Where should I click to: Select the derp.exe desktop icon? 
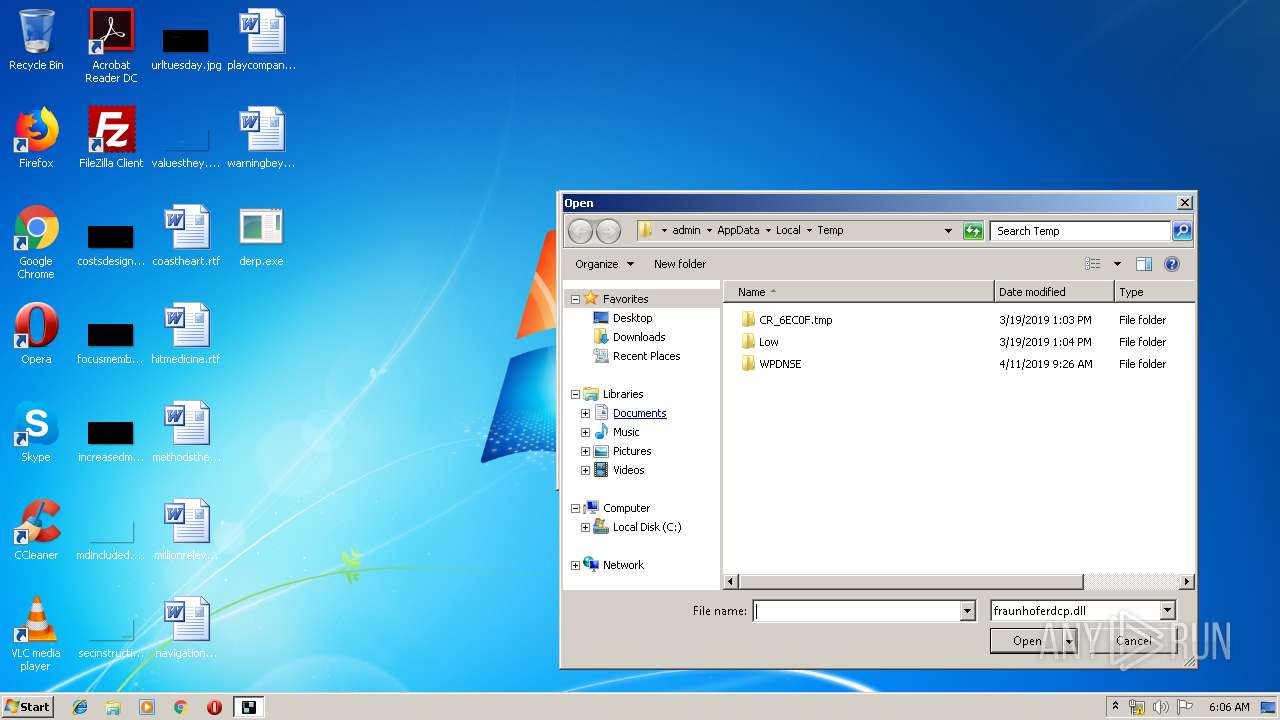(x=261, y=236)
